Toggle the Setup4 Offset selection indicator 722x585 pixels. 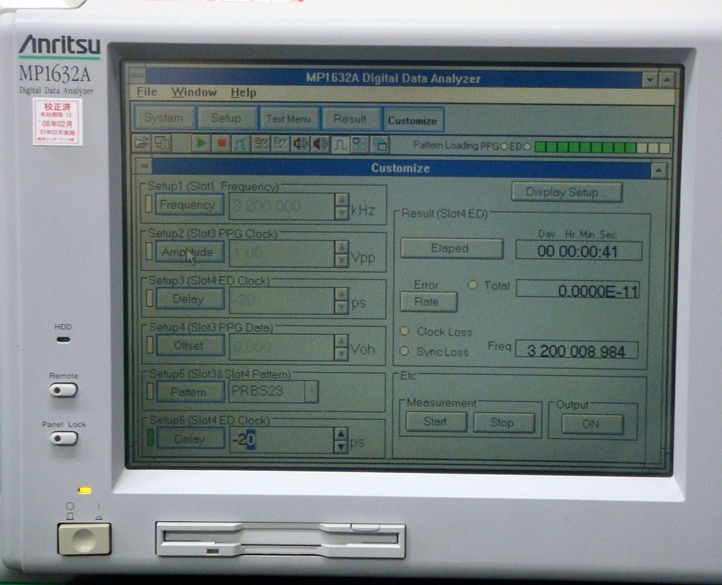pyautogui.click(x=150, y=345)
